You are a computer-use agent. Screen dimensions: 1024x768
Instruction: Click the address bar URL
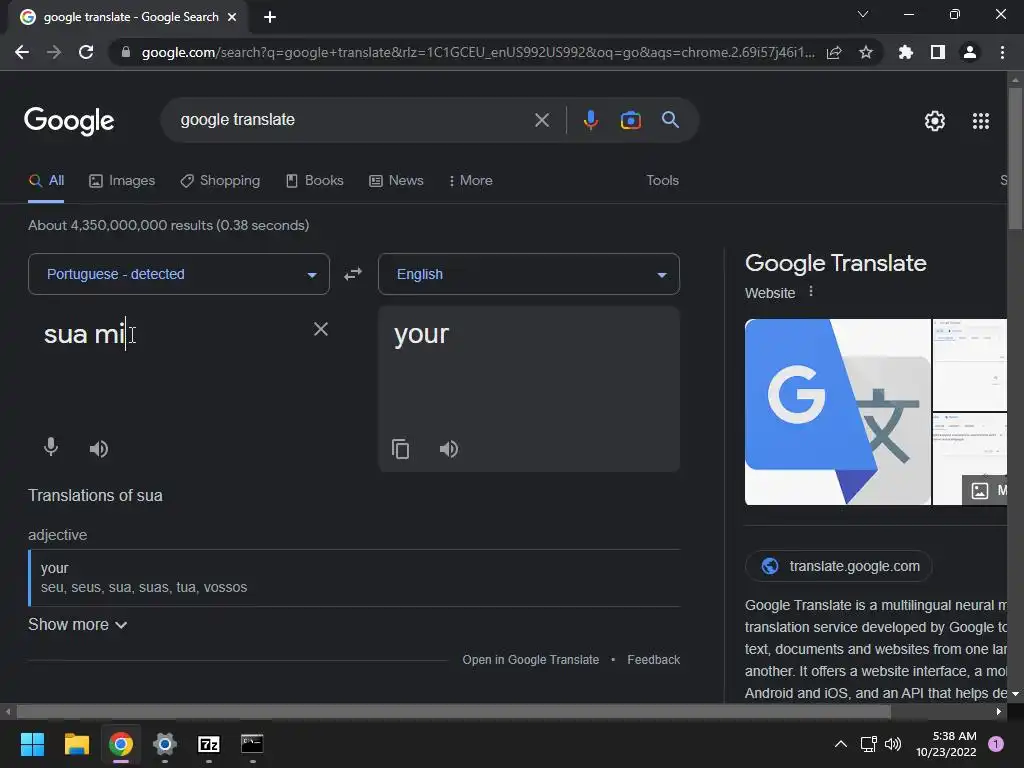(478, 52)
